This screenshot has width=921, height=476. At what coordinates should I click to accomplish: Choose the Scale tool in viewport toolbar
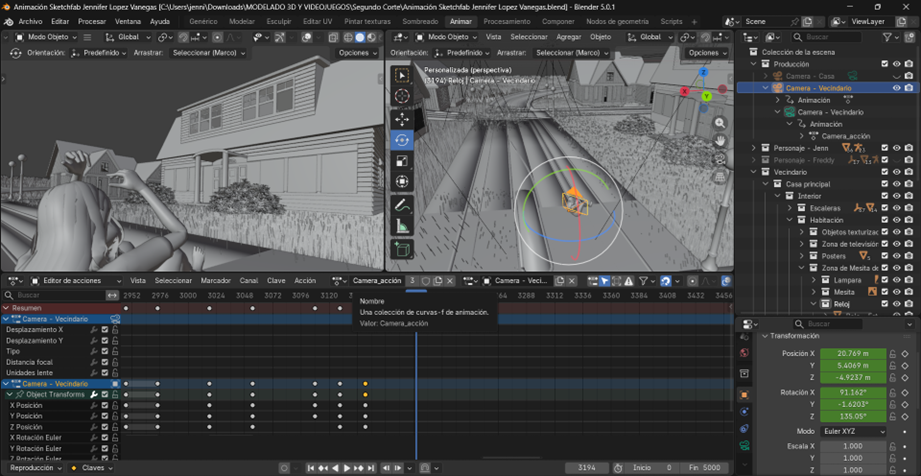tap(402, 161)
